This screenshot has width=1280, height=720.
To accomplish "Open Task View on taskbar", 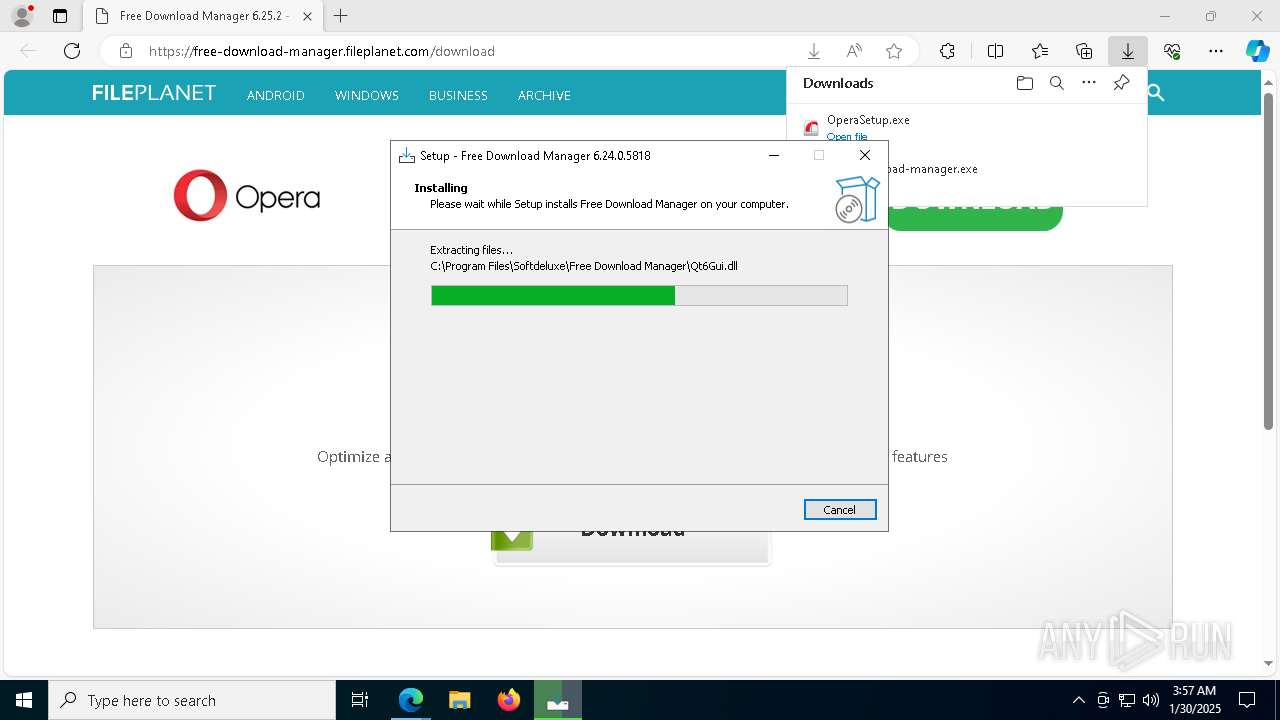I will 360,700.
